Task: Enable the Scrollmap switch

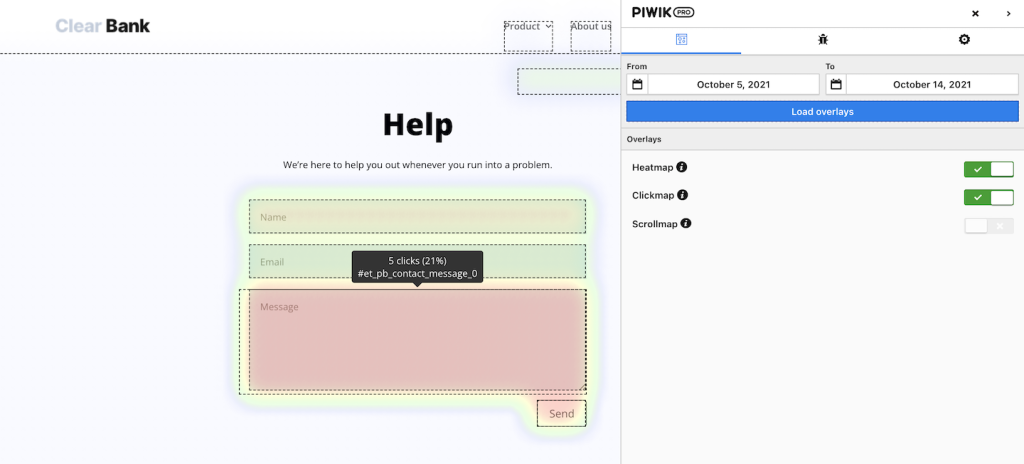Action: 989,226
